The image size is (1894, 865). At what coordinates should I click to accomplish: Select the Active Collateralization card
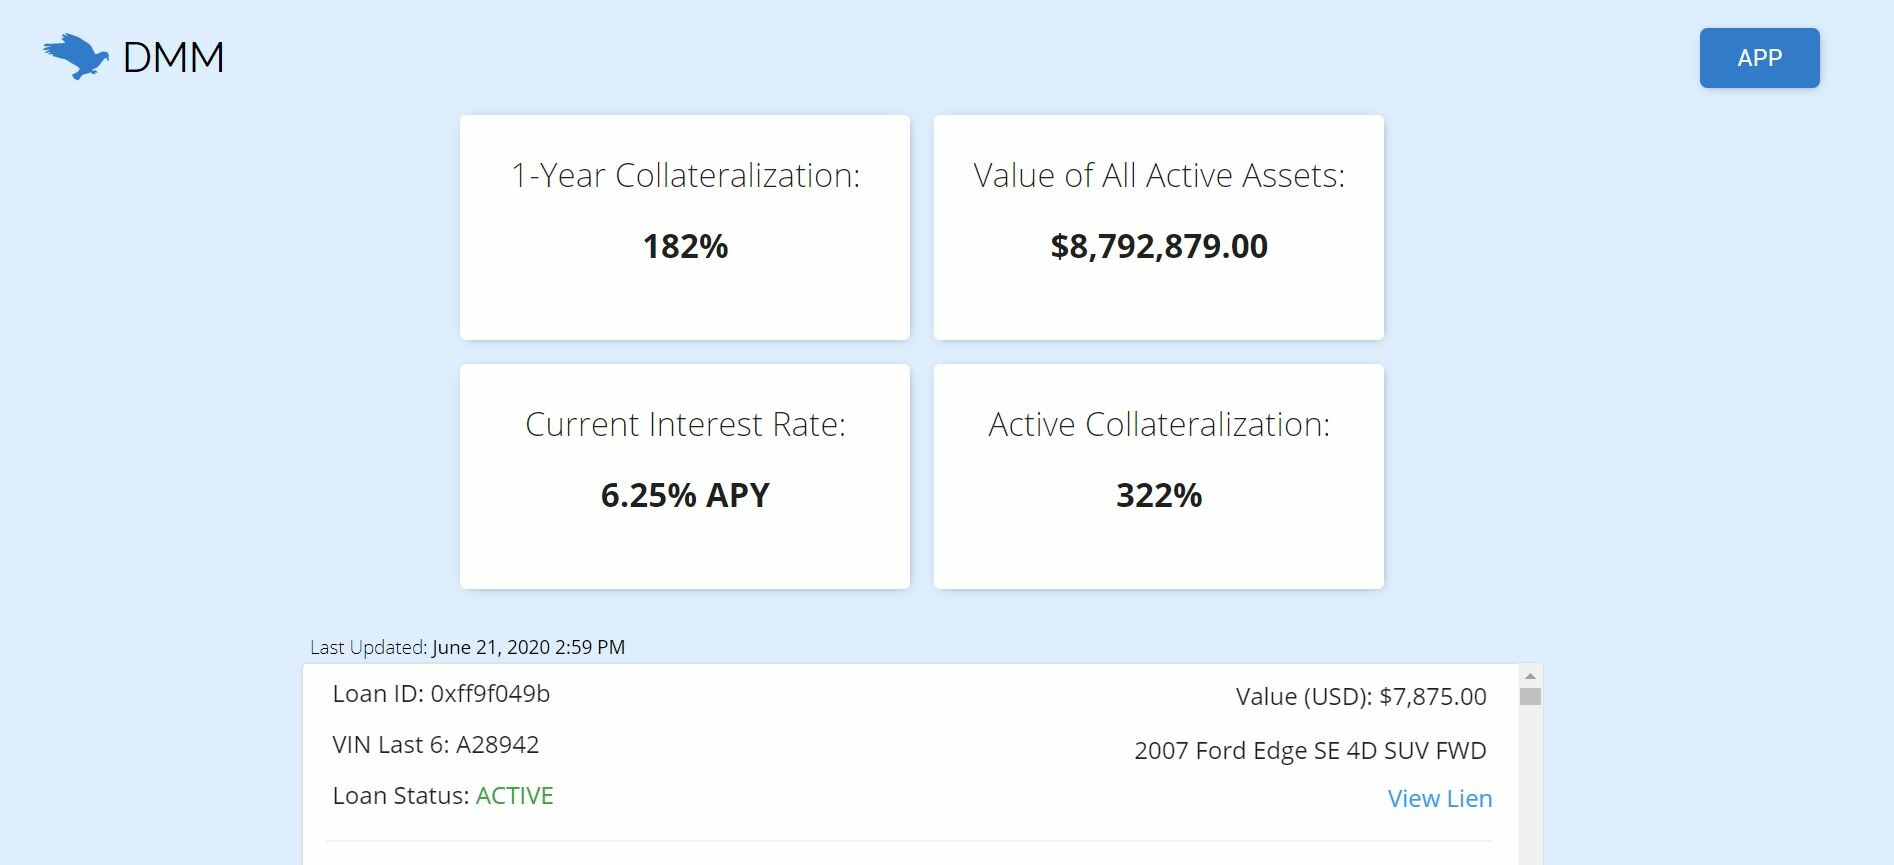click(1158, 477)
